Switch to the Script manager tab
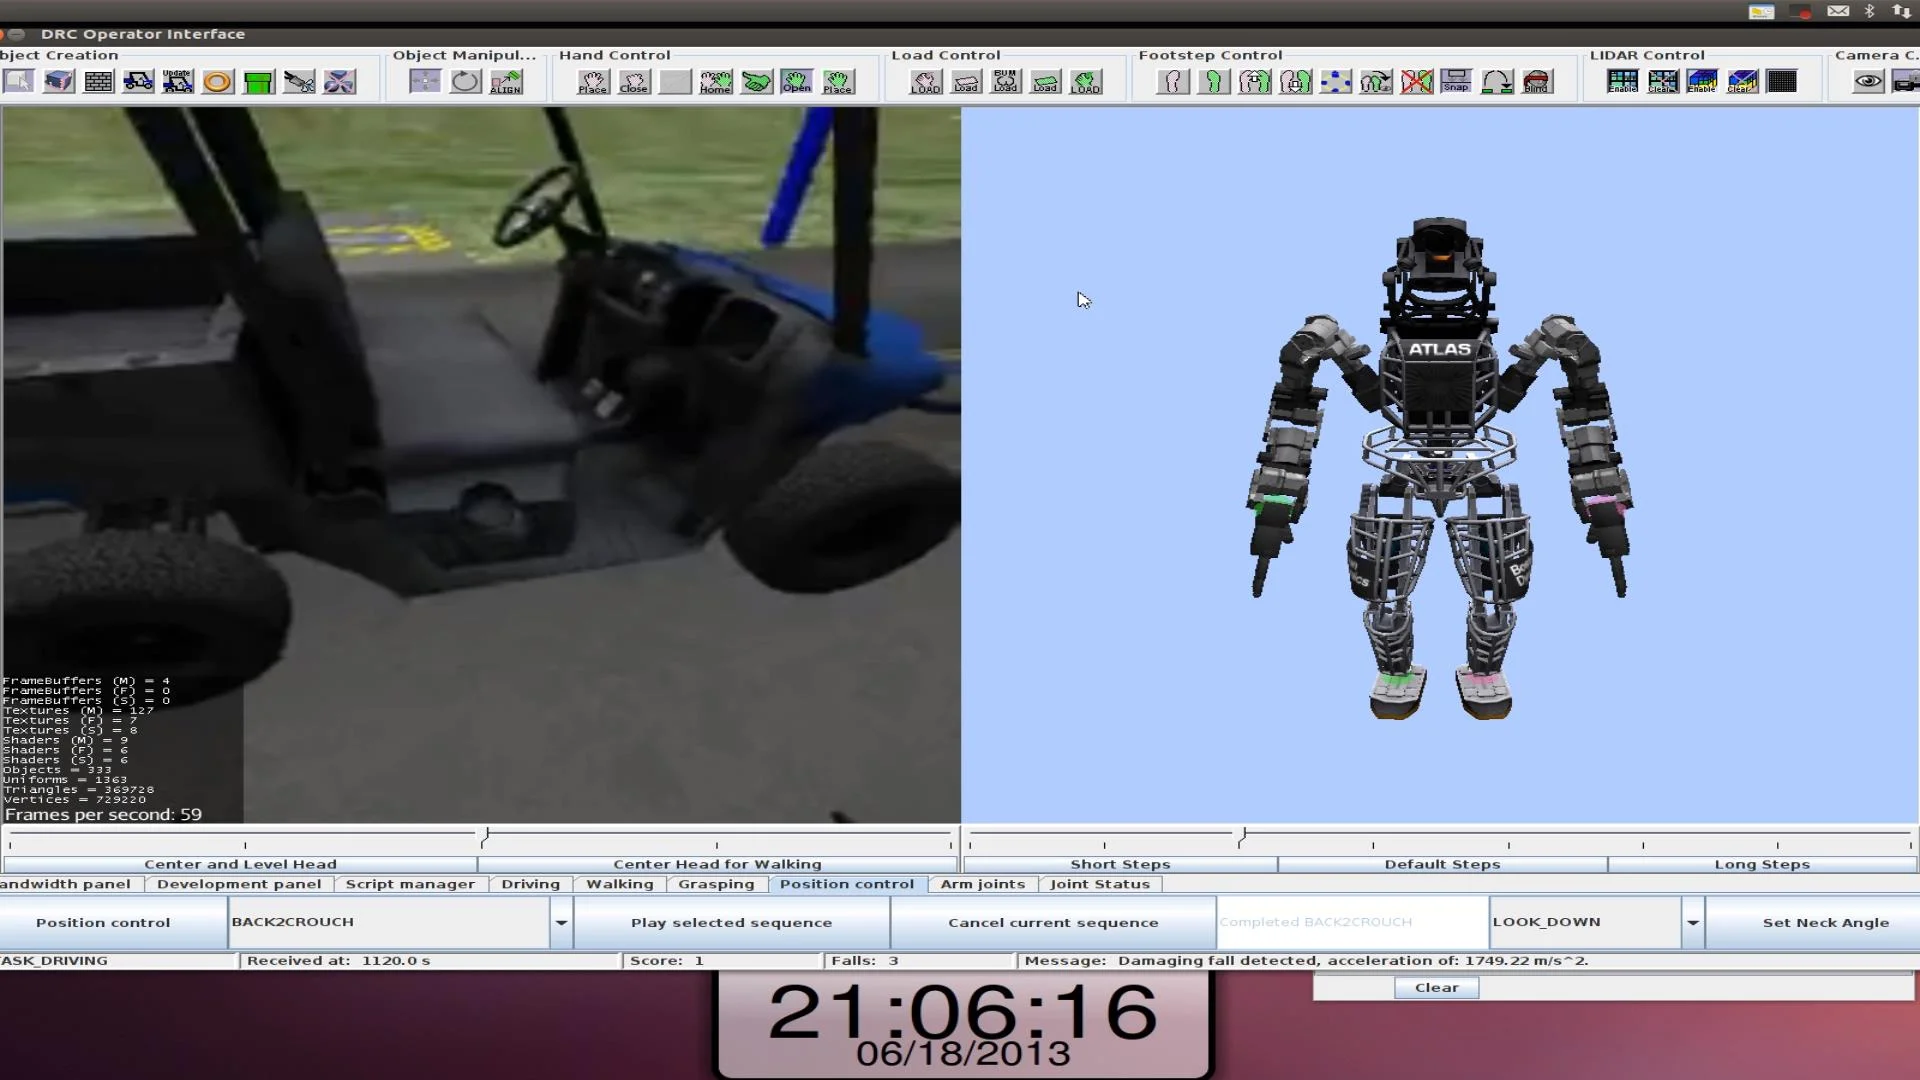 click(410, 884)
